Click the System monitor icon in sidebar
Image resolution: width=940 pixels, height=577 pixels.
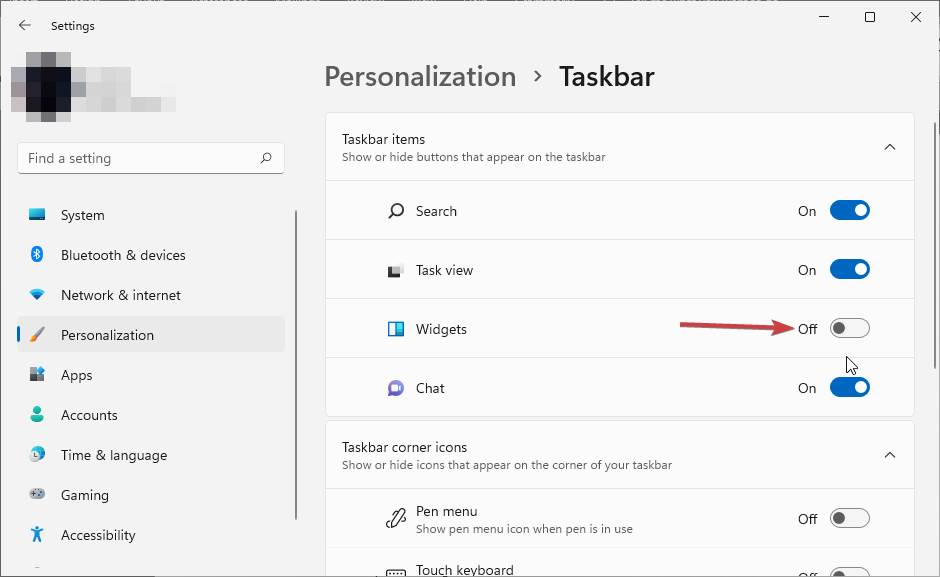click(37, 215)
